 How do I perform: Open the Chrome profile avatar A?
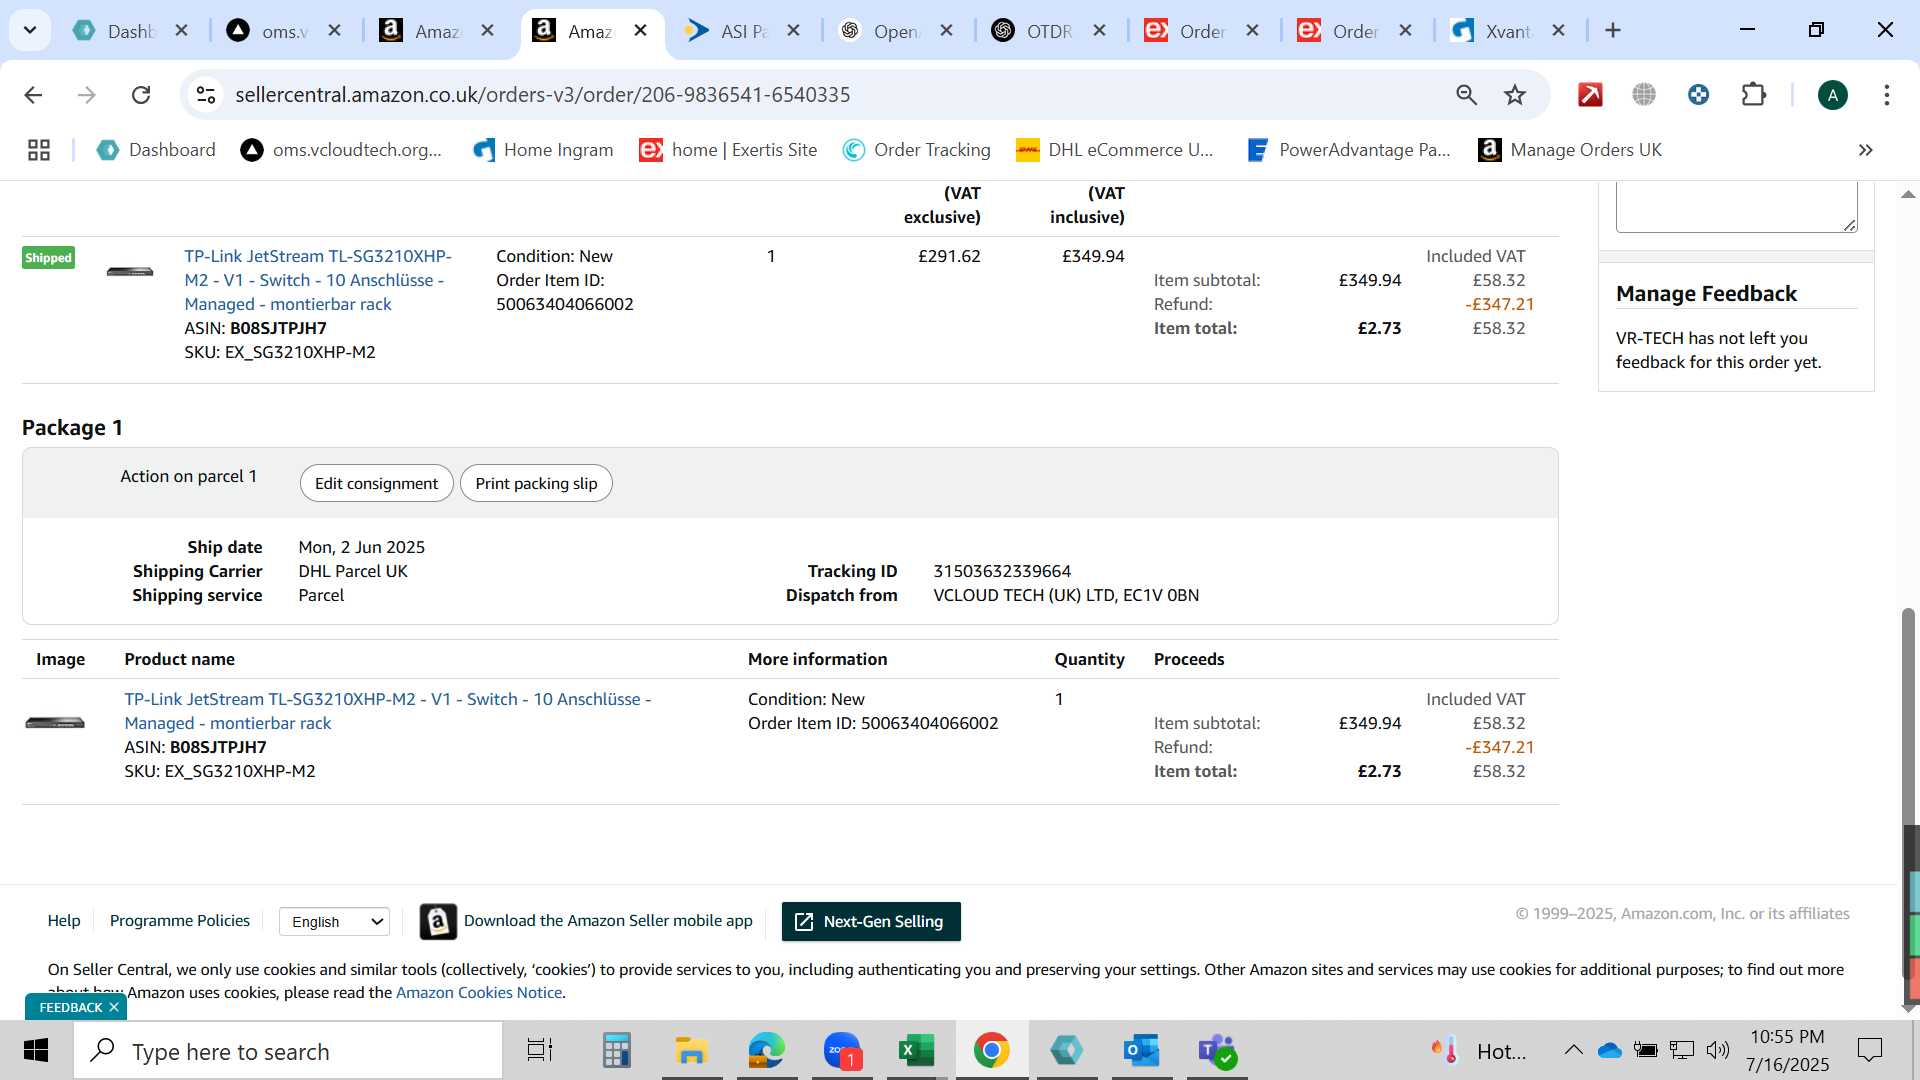[x=1832, y=95]
